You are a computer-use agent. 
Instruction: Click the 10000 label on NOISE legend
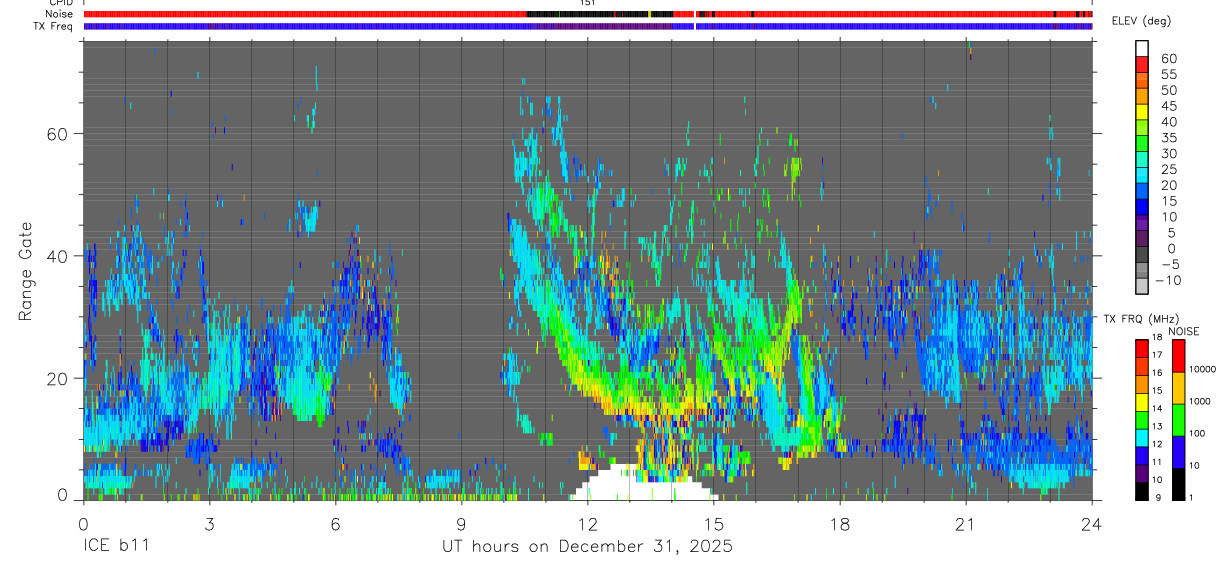click(x=1202, y=370)
